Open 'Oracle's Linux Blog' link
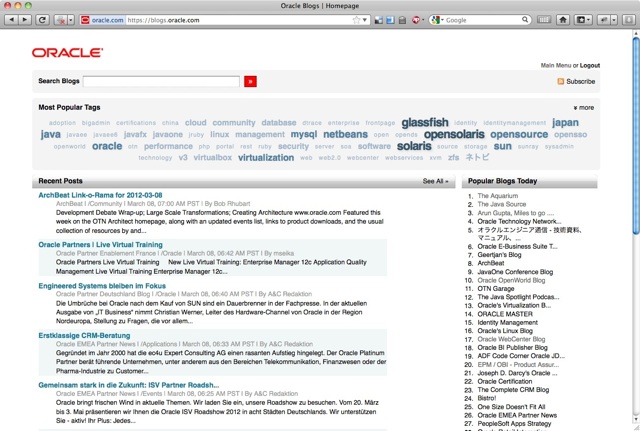The image size is (640, 431). [505, 331]
